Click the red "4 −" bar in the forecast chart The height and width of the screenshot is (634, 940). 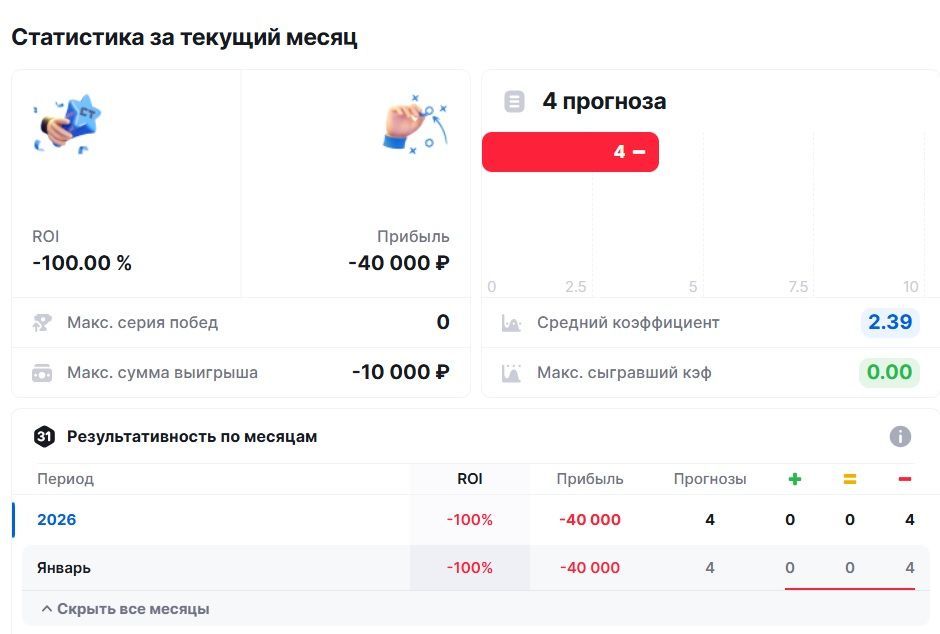(570, 151)
